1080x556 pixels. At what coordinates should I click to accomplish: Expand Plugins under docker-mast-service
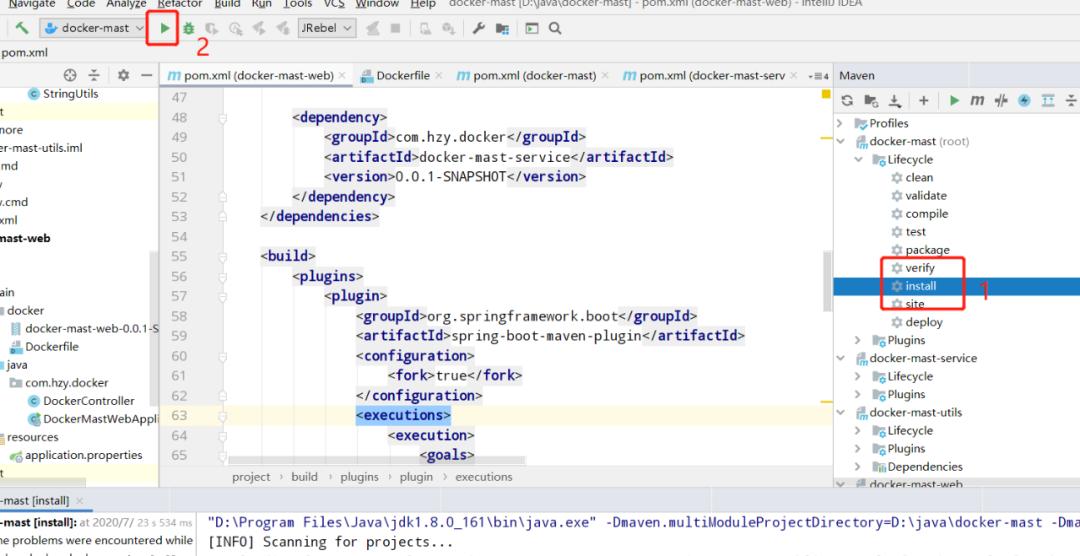point(858,395)
